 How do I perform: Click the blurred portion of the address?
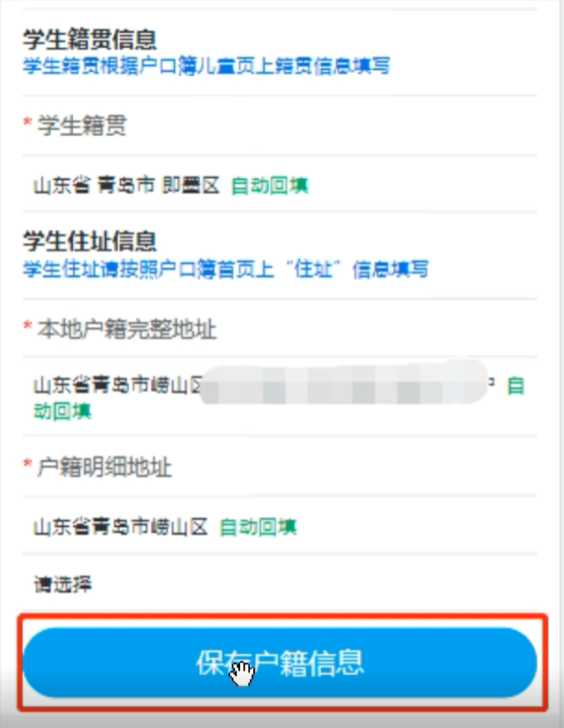344,384
